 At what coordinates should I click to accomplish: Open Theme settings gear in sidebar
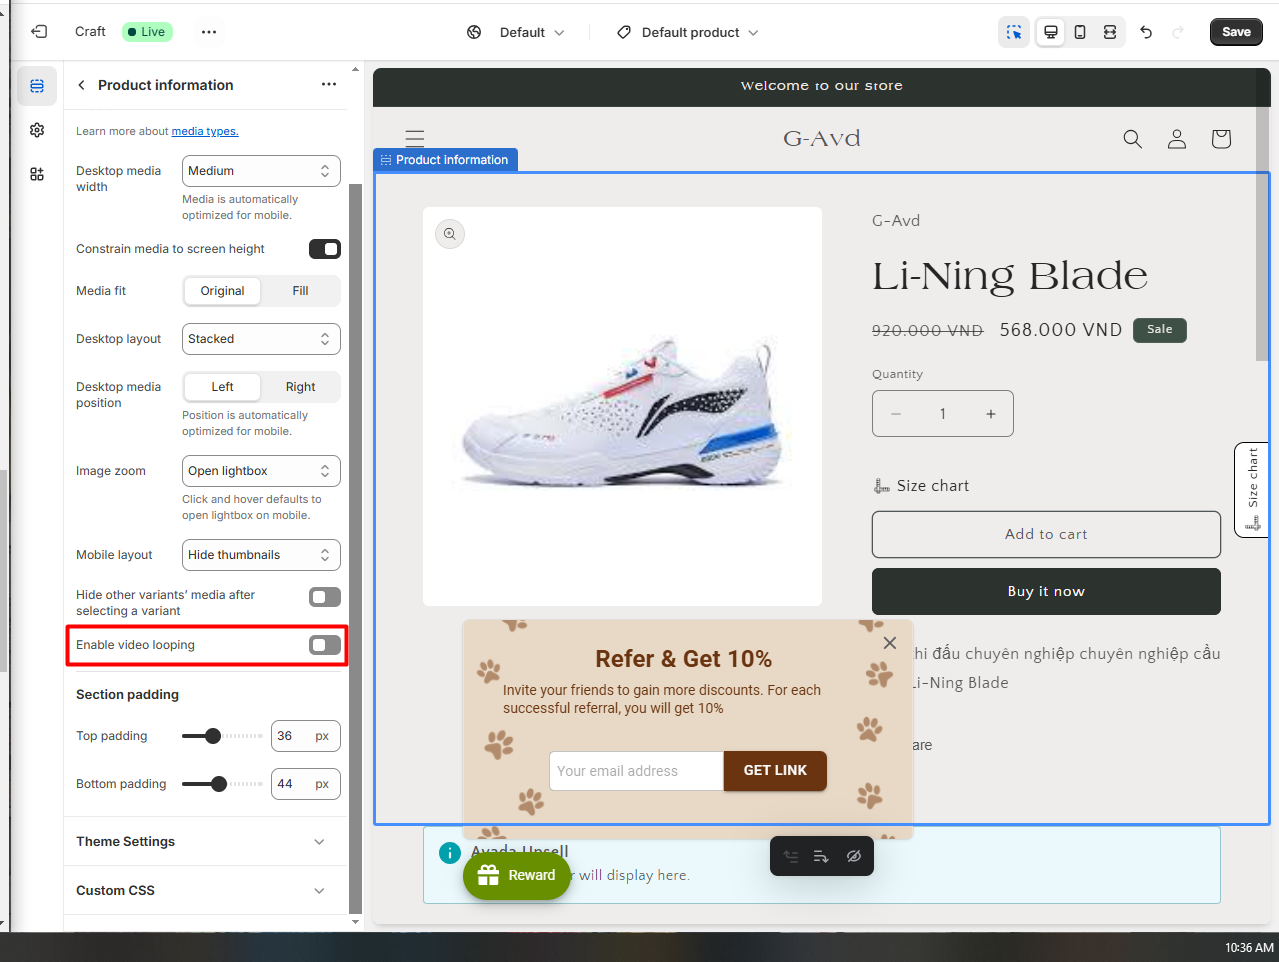point(37,130)
